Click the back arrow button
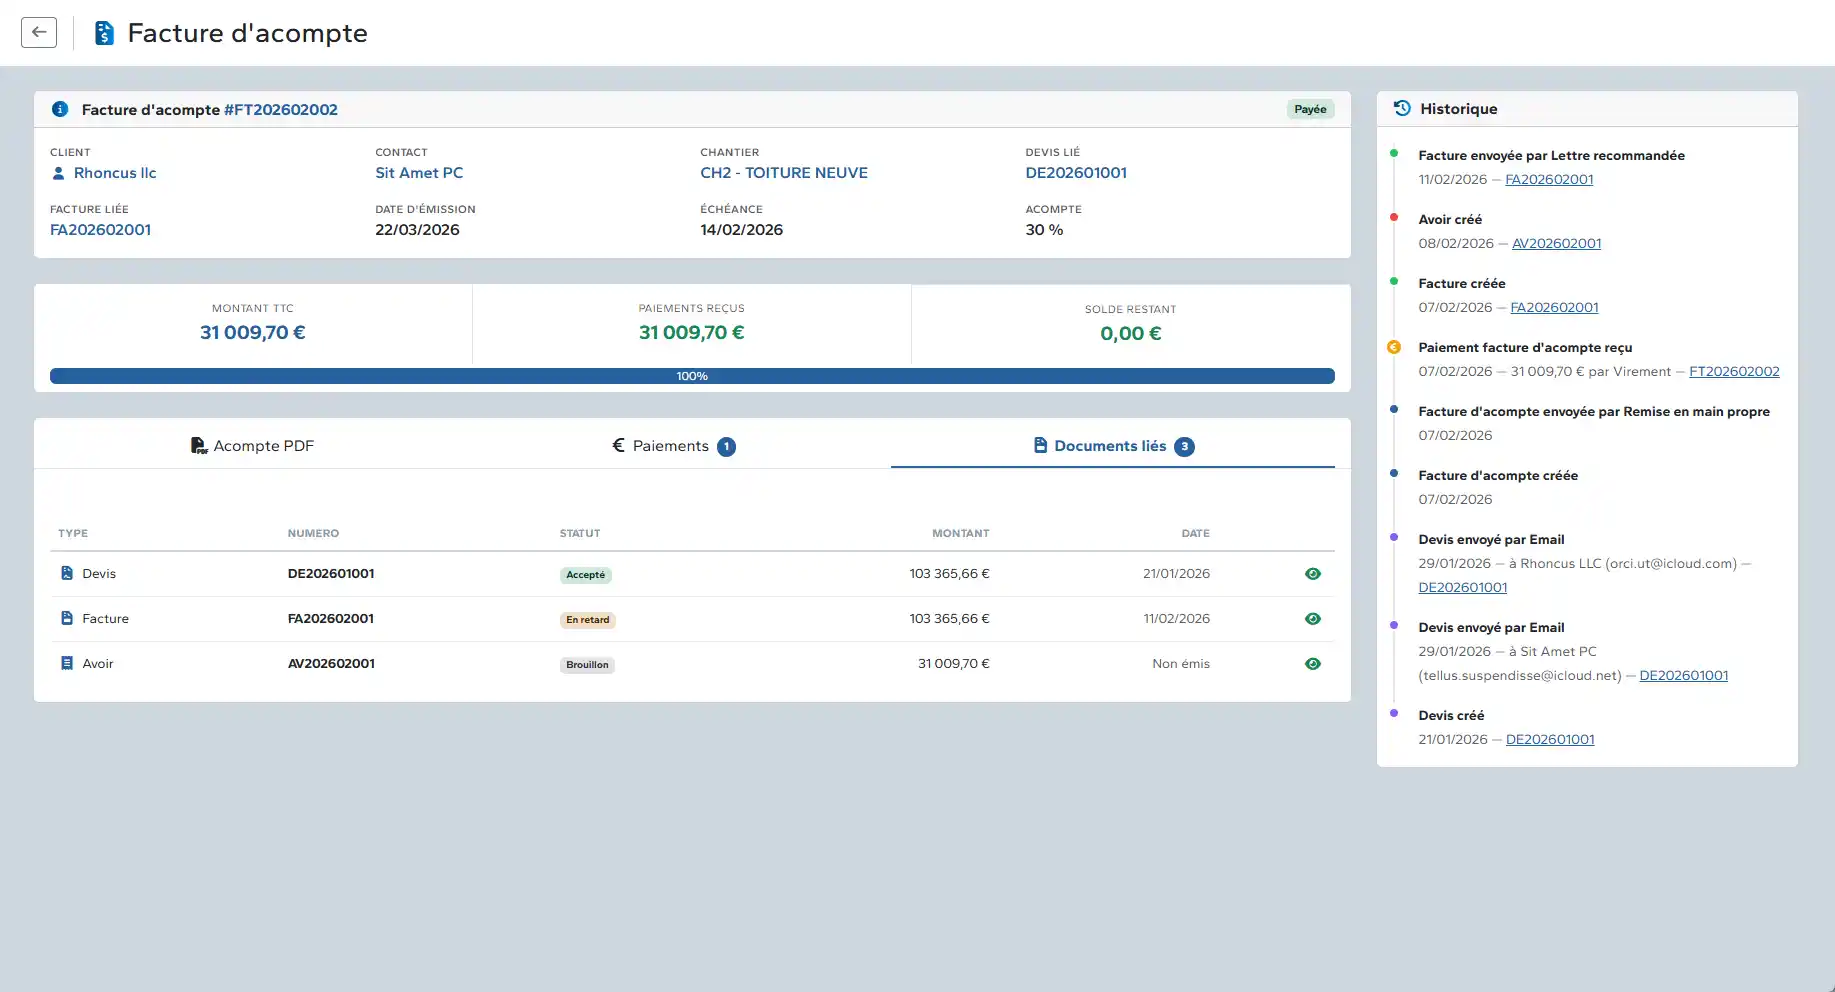Viewport: 1835px width, 992px height. tap(39, 32)
